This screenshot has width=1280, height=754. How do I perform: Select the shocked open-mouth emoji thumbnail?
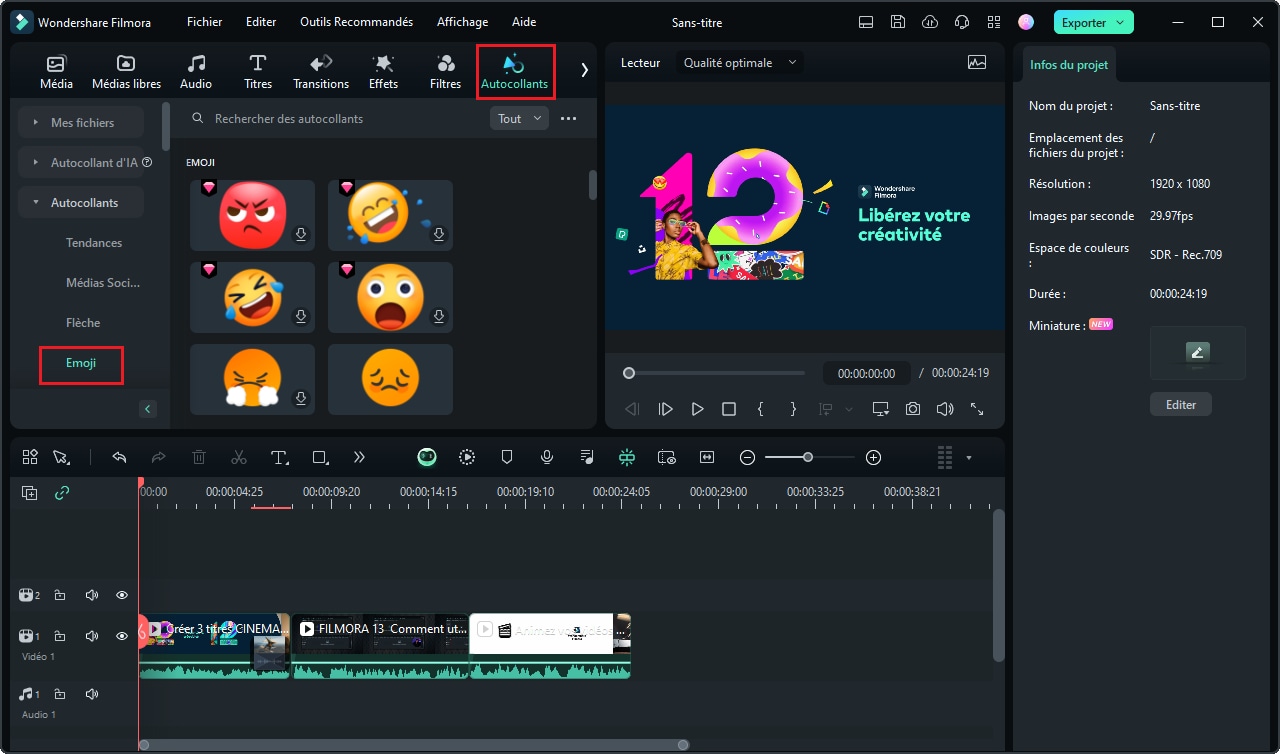pyautogui.click(x=390, y=297)
